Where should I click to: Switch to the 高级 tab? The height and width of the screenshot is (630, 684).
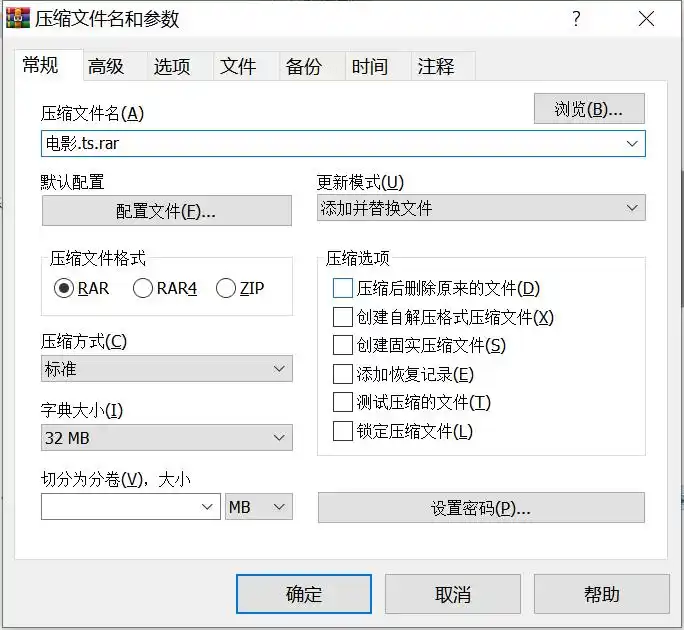106,67
